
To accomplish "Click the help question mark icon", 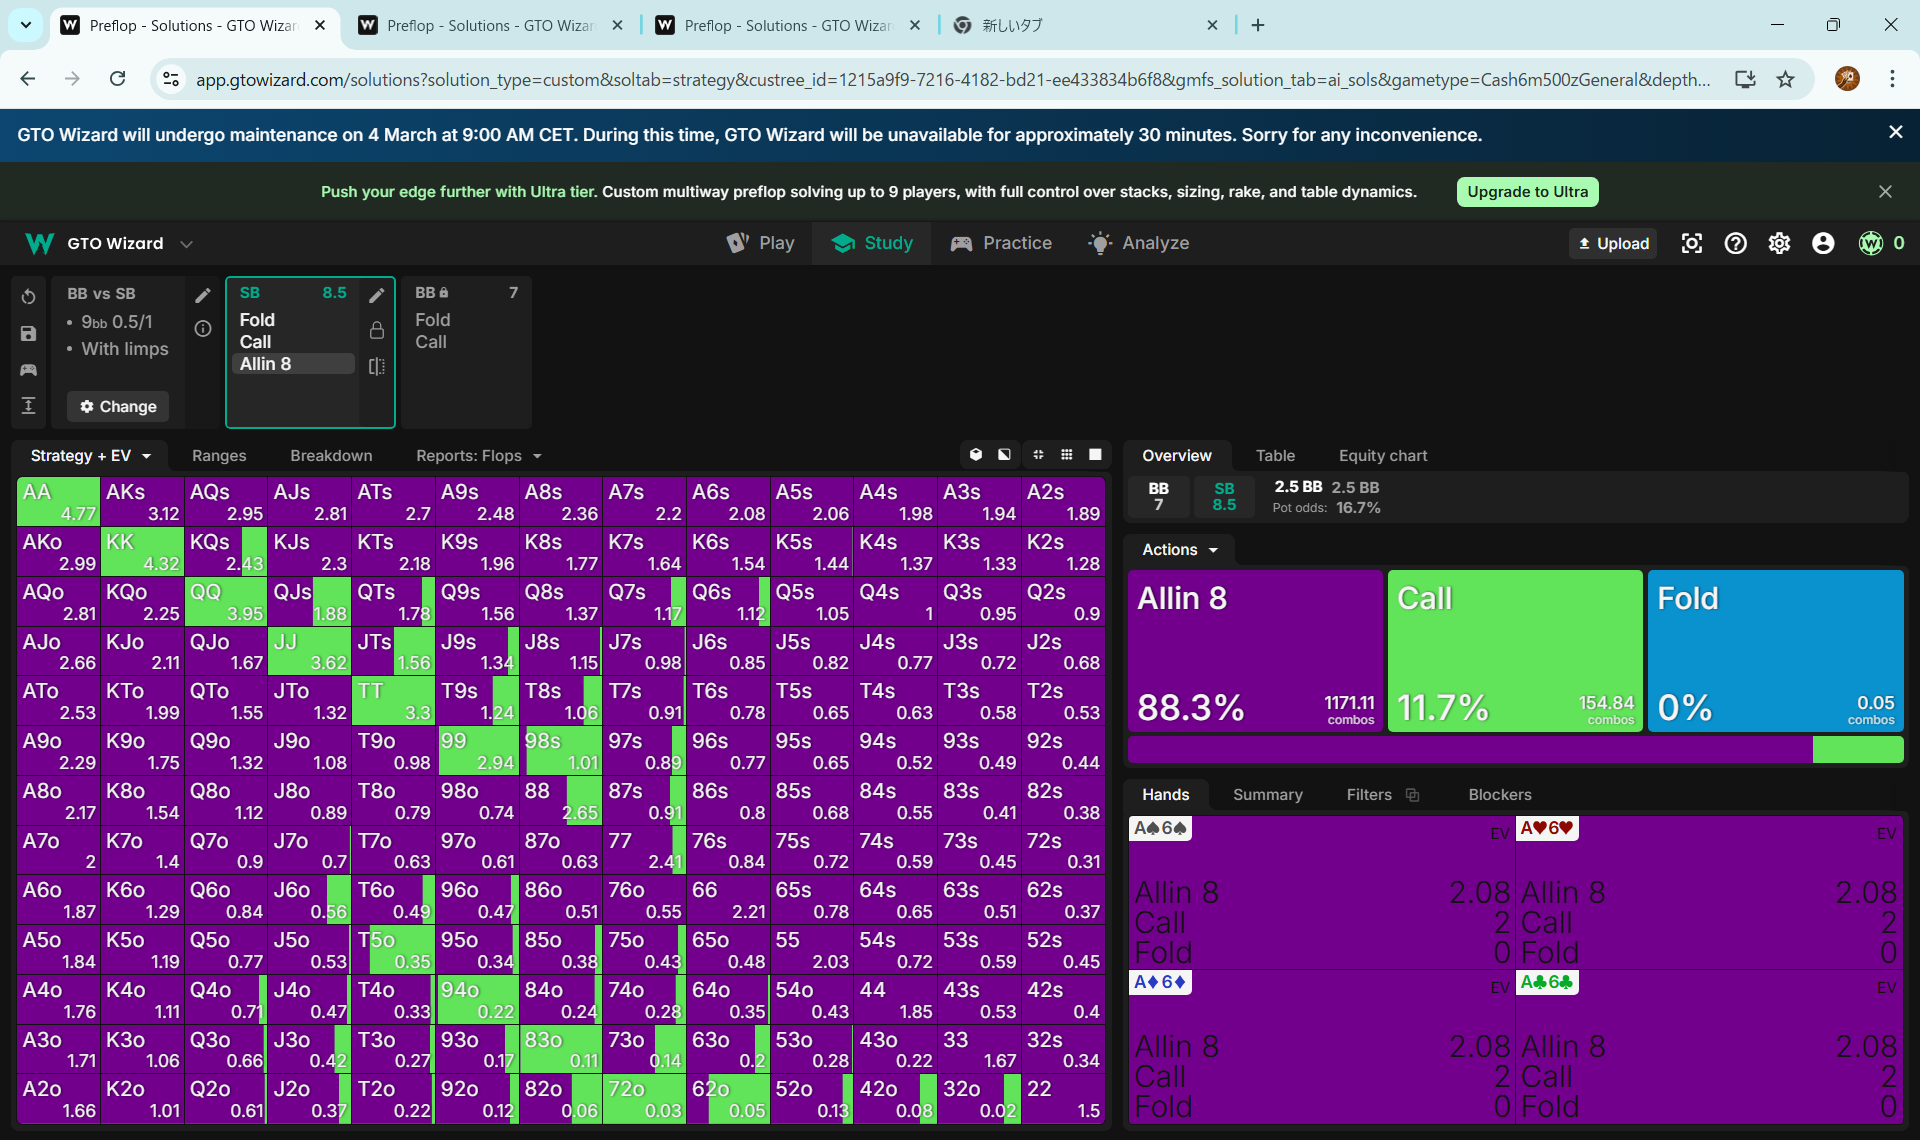I will (1735, 243).
